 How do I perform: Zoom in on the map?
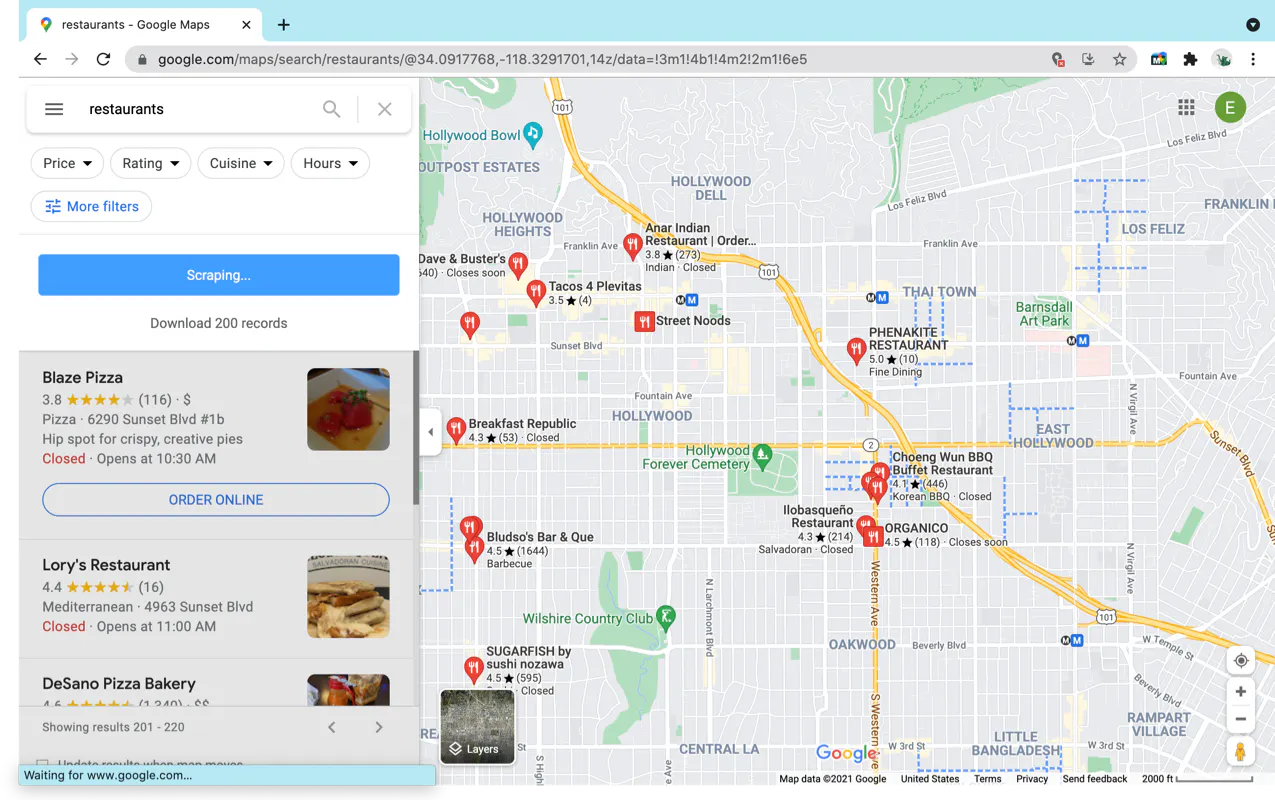pos(1240,692)
